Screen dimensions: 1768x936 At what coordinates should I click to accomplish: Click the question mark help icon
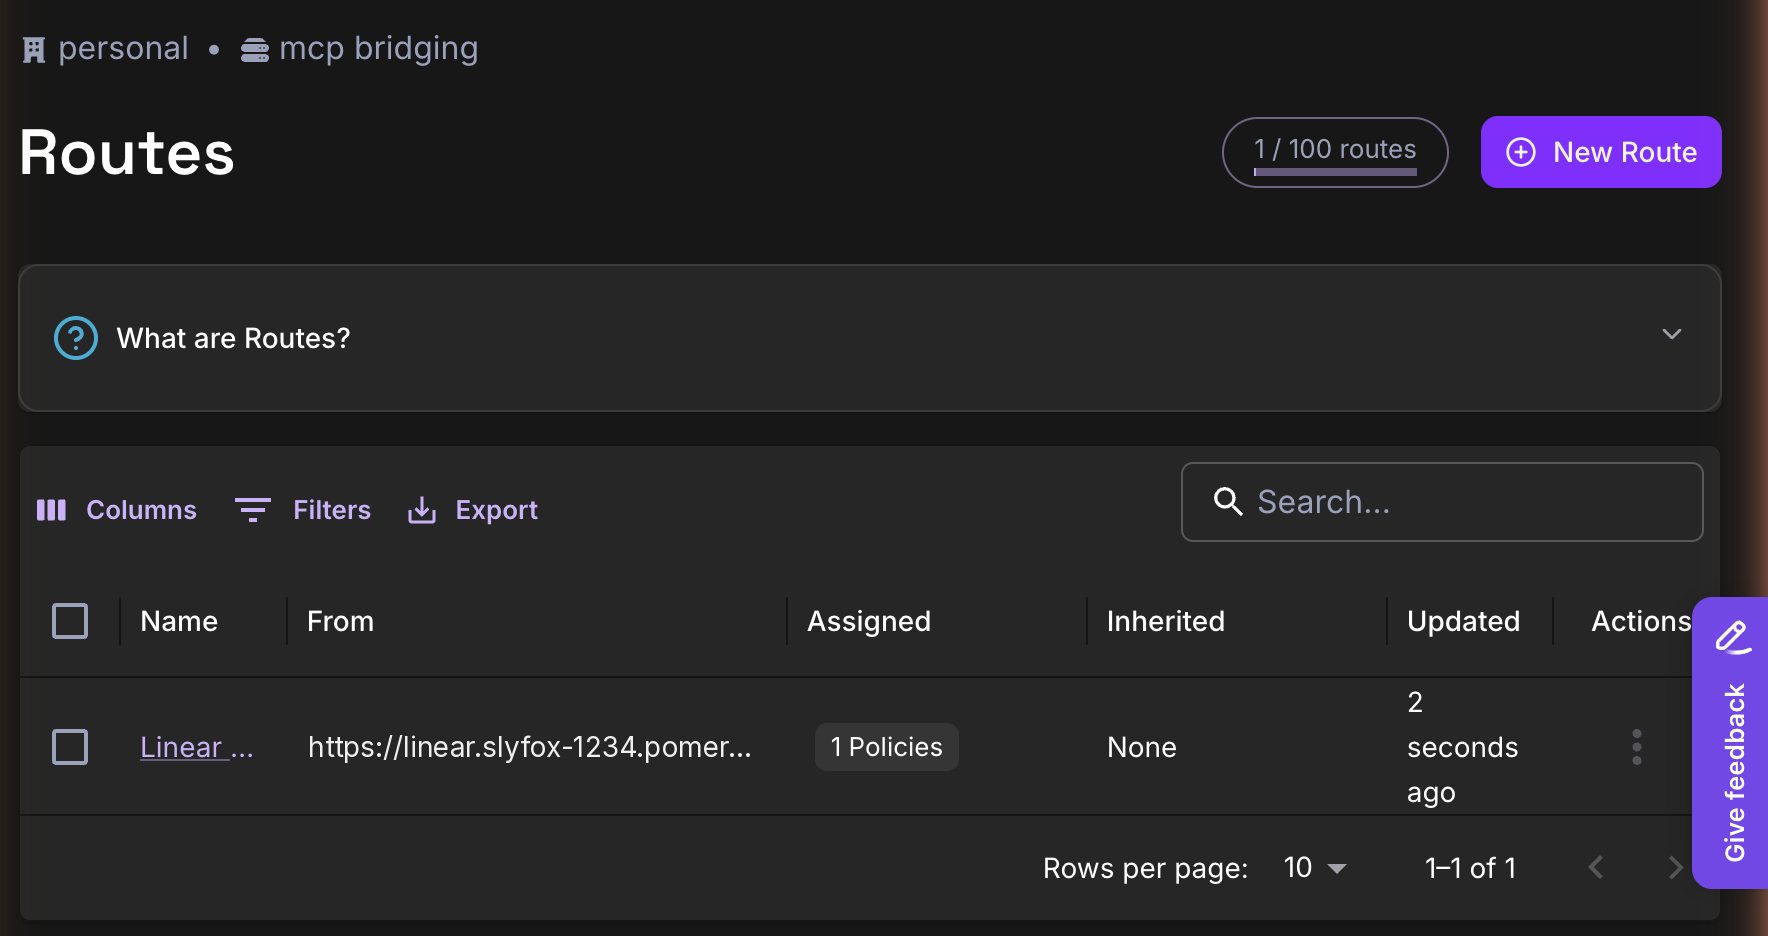coord(76,338)
